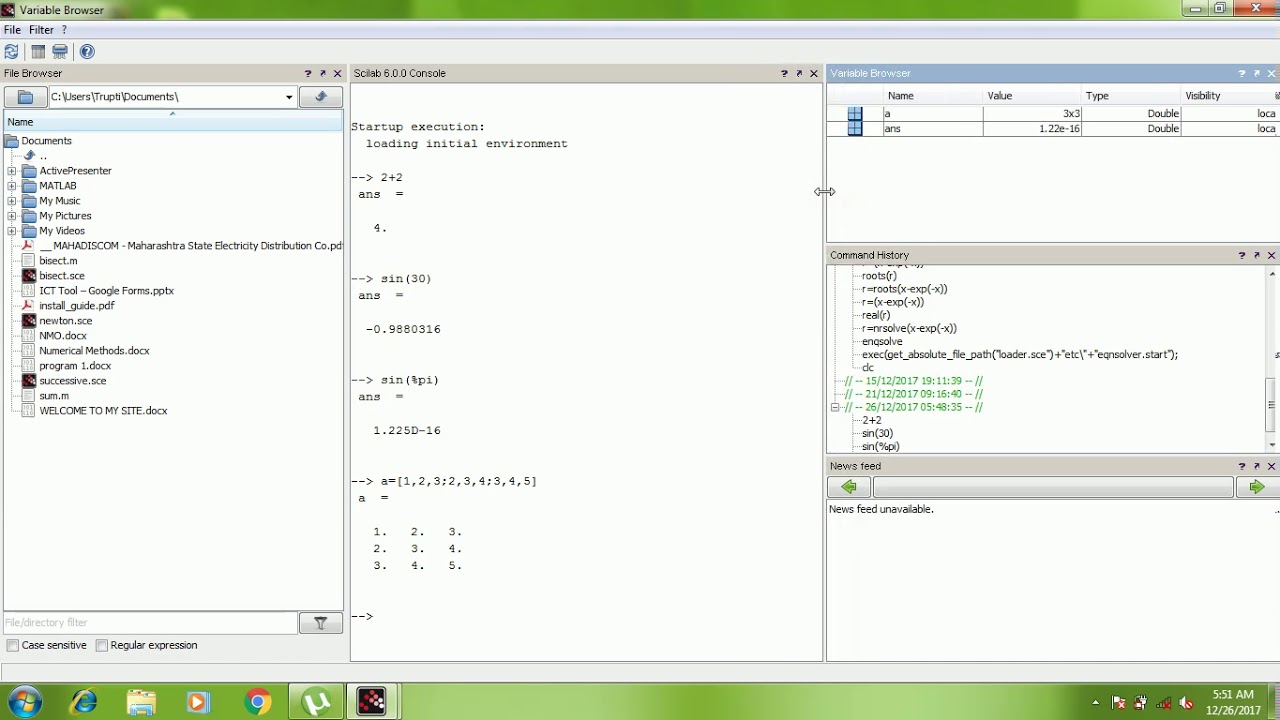
Task: Click the edit variable table toolbar icon
Action: click(38, 52)
